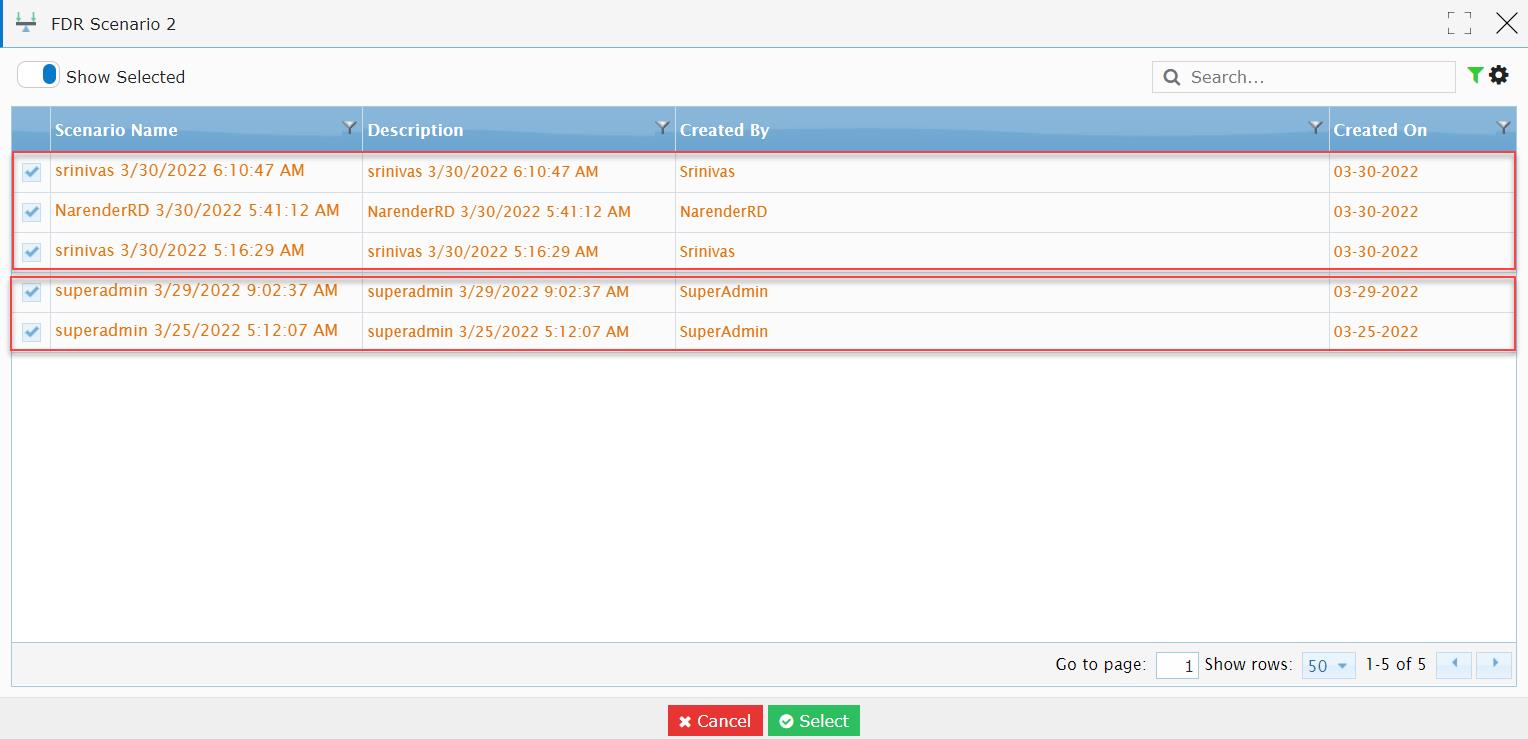Screen dimensions: 1528x739
Task: Click the Created On column filter icon
Action: coord(1503,127)
